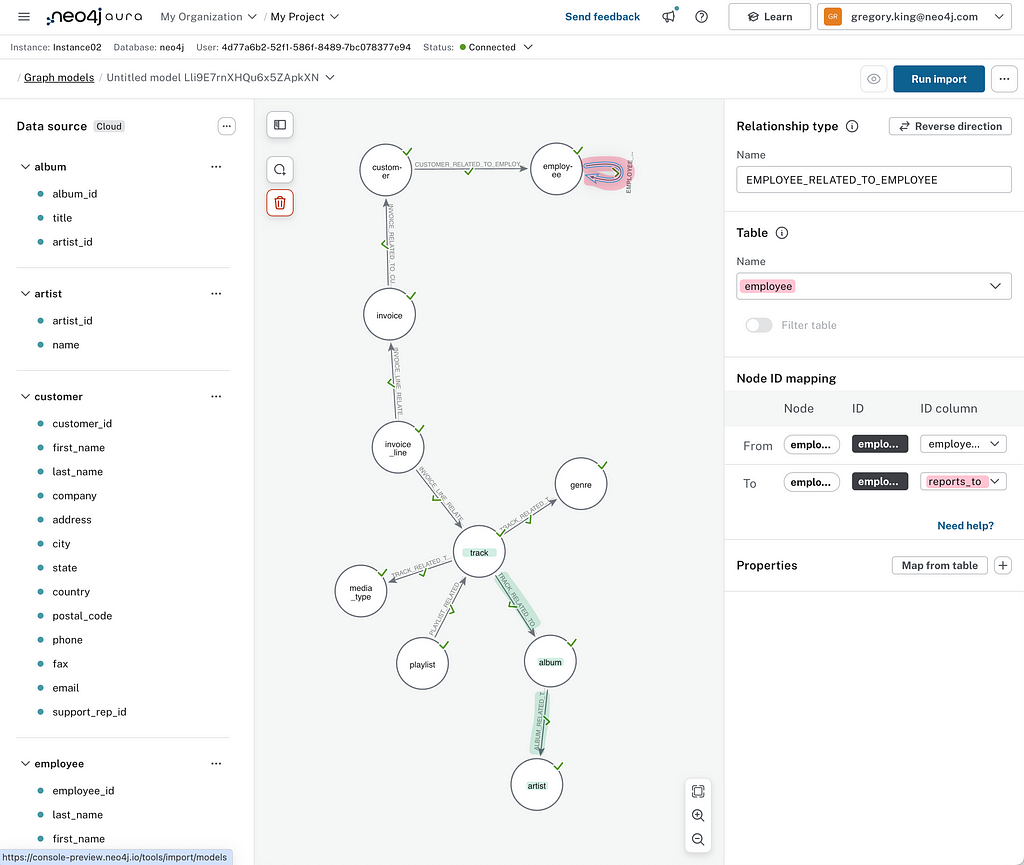Click the announcements megaphone icon
Image resolution: width=1024 pixels, height=865 pixels.
669,17
